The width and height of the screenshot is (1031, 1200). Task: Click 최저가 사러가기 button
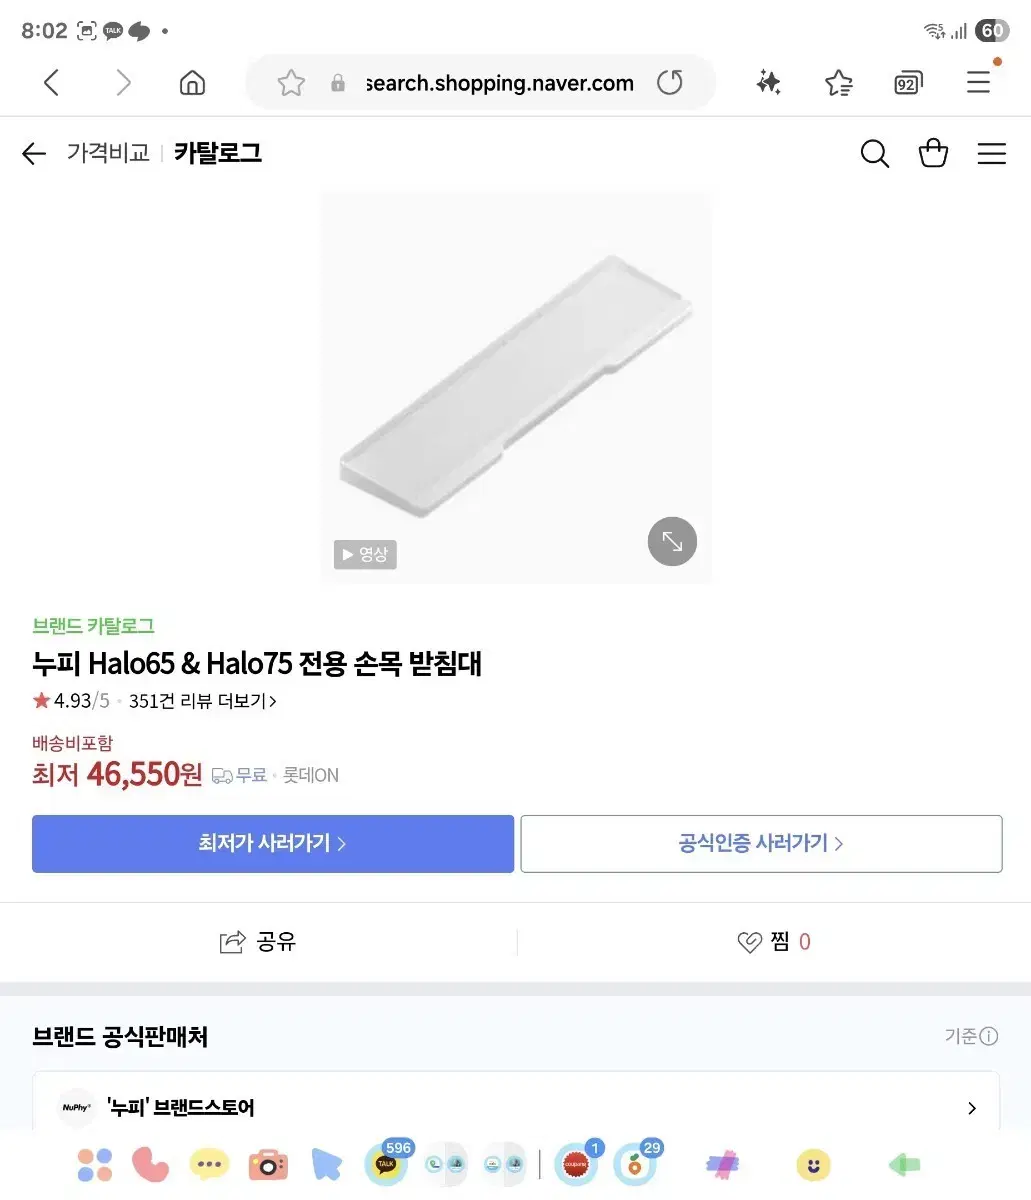coord(273,844)
